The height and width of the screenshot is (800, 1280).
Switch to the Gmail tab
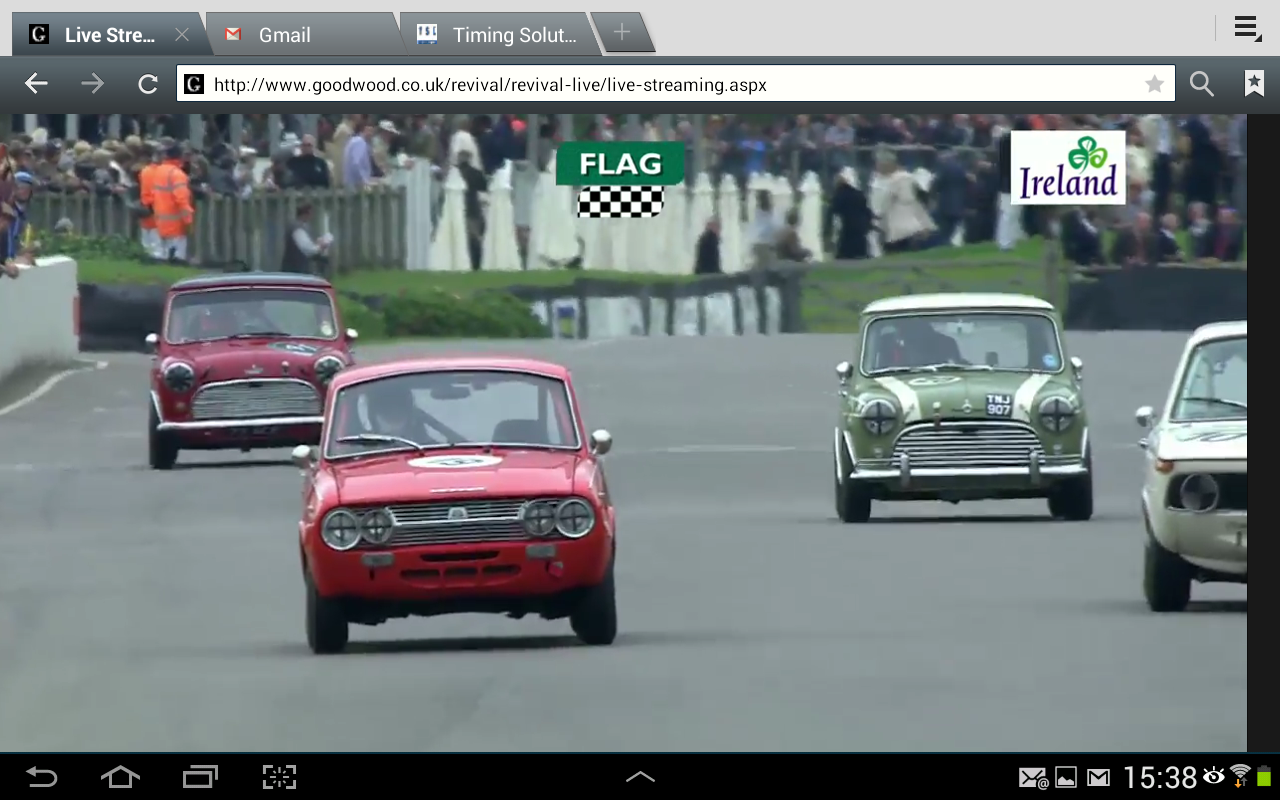point(300,35)
